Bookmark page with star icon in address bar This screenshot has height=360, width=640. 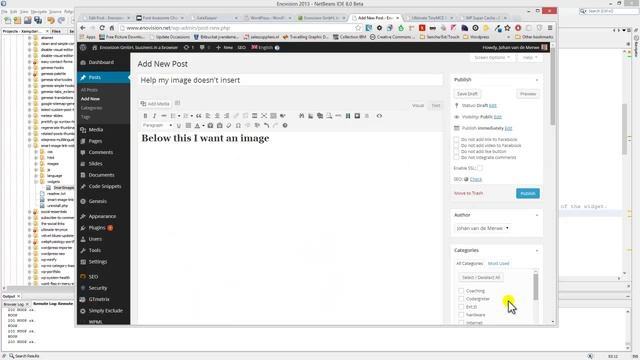(x=358, y=28)
